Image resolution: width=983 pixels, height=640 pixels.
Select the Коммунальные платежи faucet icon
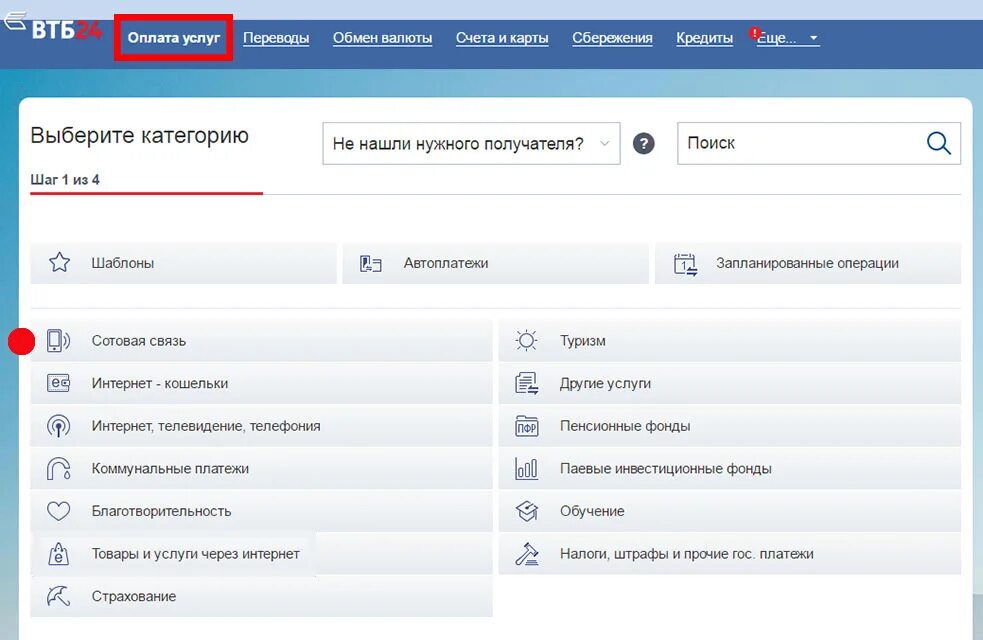(59, 468)
